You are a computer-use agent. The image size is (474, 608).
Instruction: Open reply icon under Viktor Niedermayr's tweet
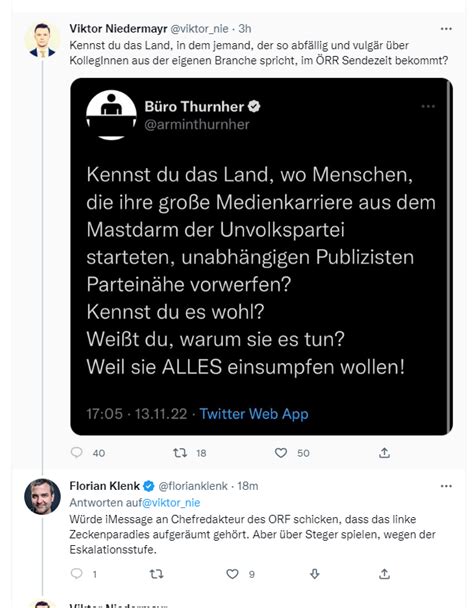click(77, 452)
